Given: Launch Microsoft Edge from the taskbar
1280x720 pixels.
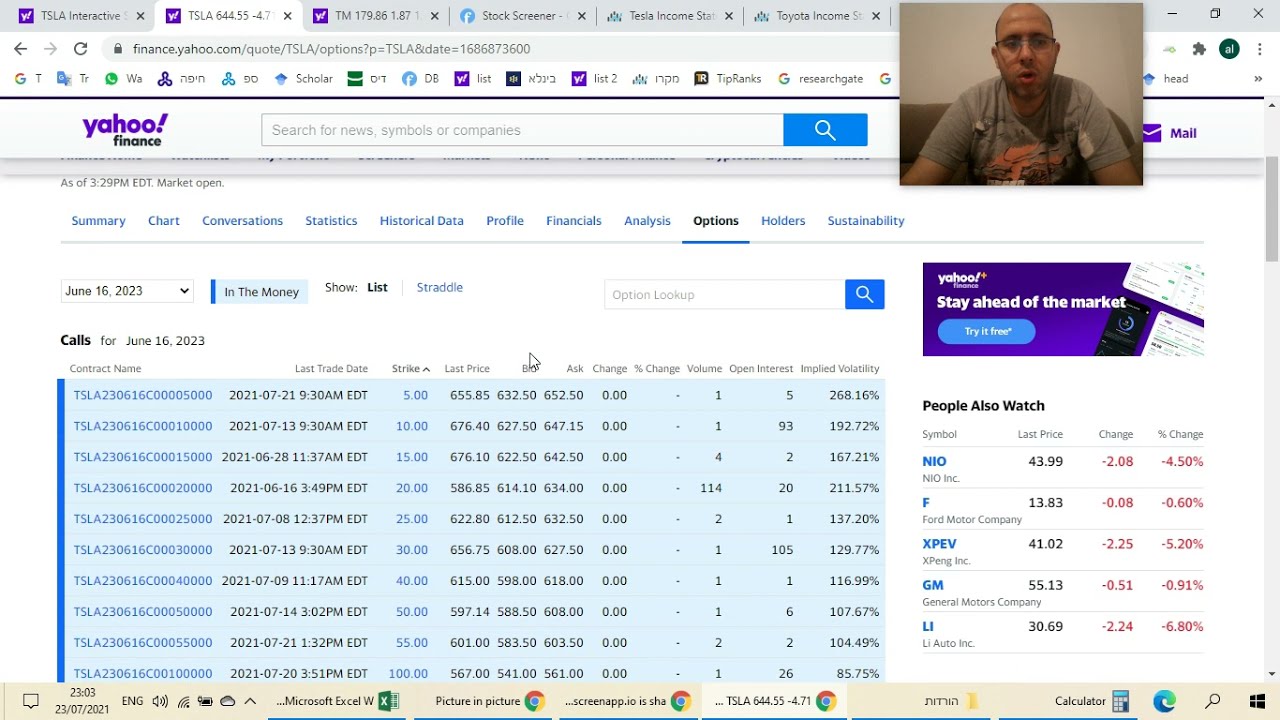Looking at the screenshot, I should [1164, 701].
